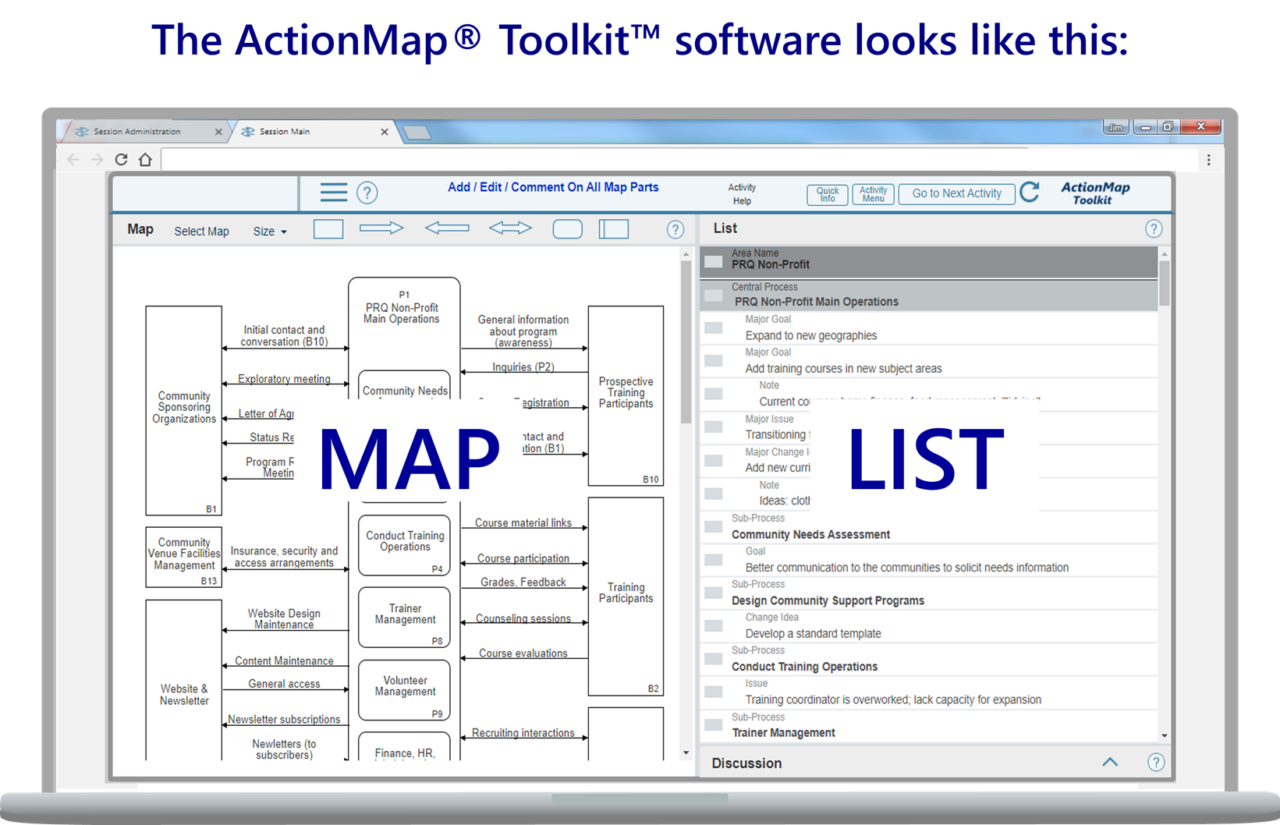Open the hamburger menu in the top toolbar
Image resolution: width=1280 pixels, height=825 pixels.
333,192
